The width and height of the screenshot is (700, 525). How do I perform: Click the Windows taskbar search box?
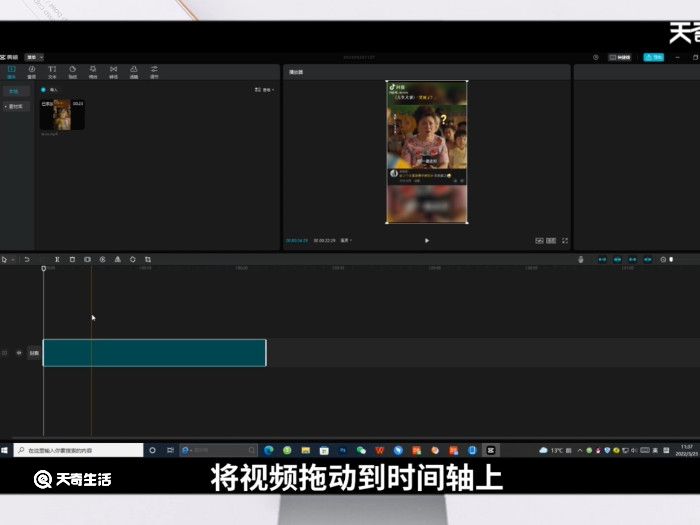tap(78, 450)
